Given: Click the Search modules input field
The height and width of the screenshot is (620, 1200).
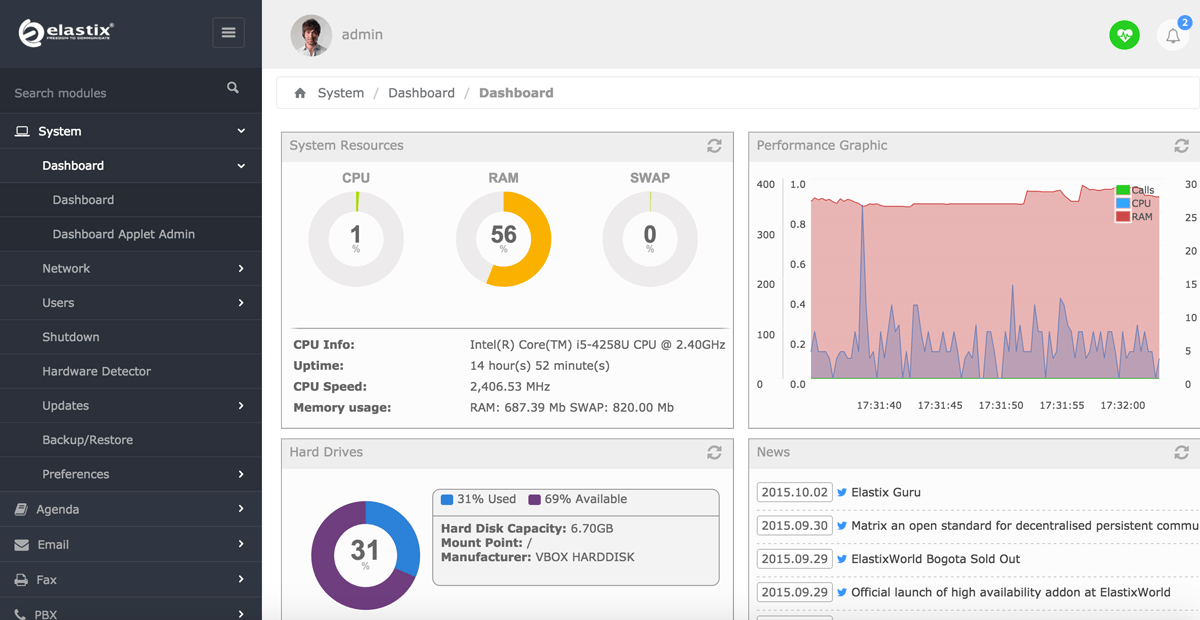Looking at the screenshot, I should [110, 93].
